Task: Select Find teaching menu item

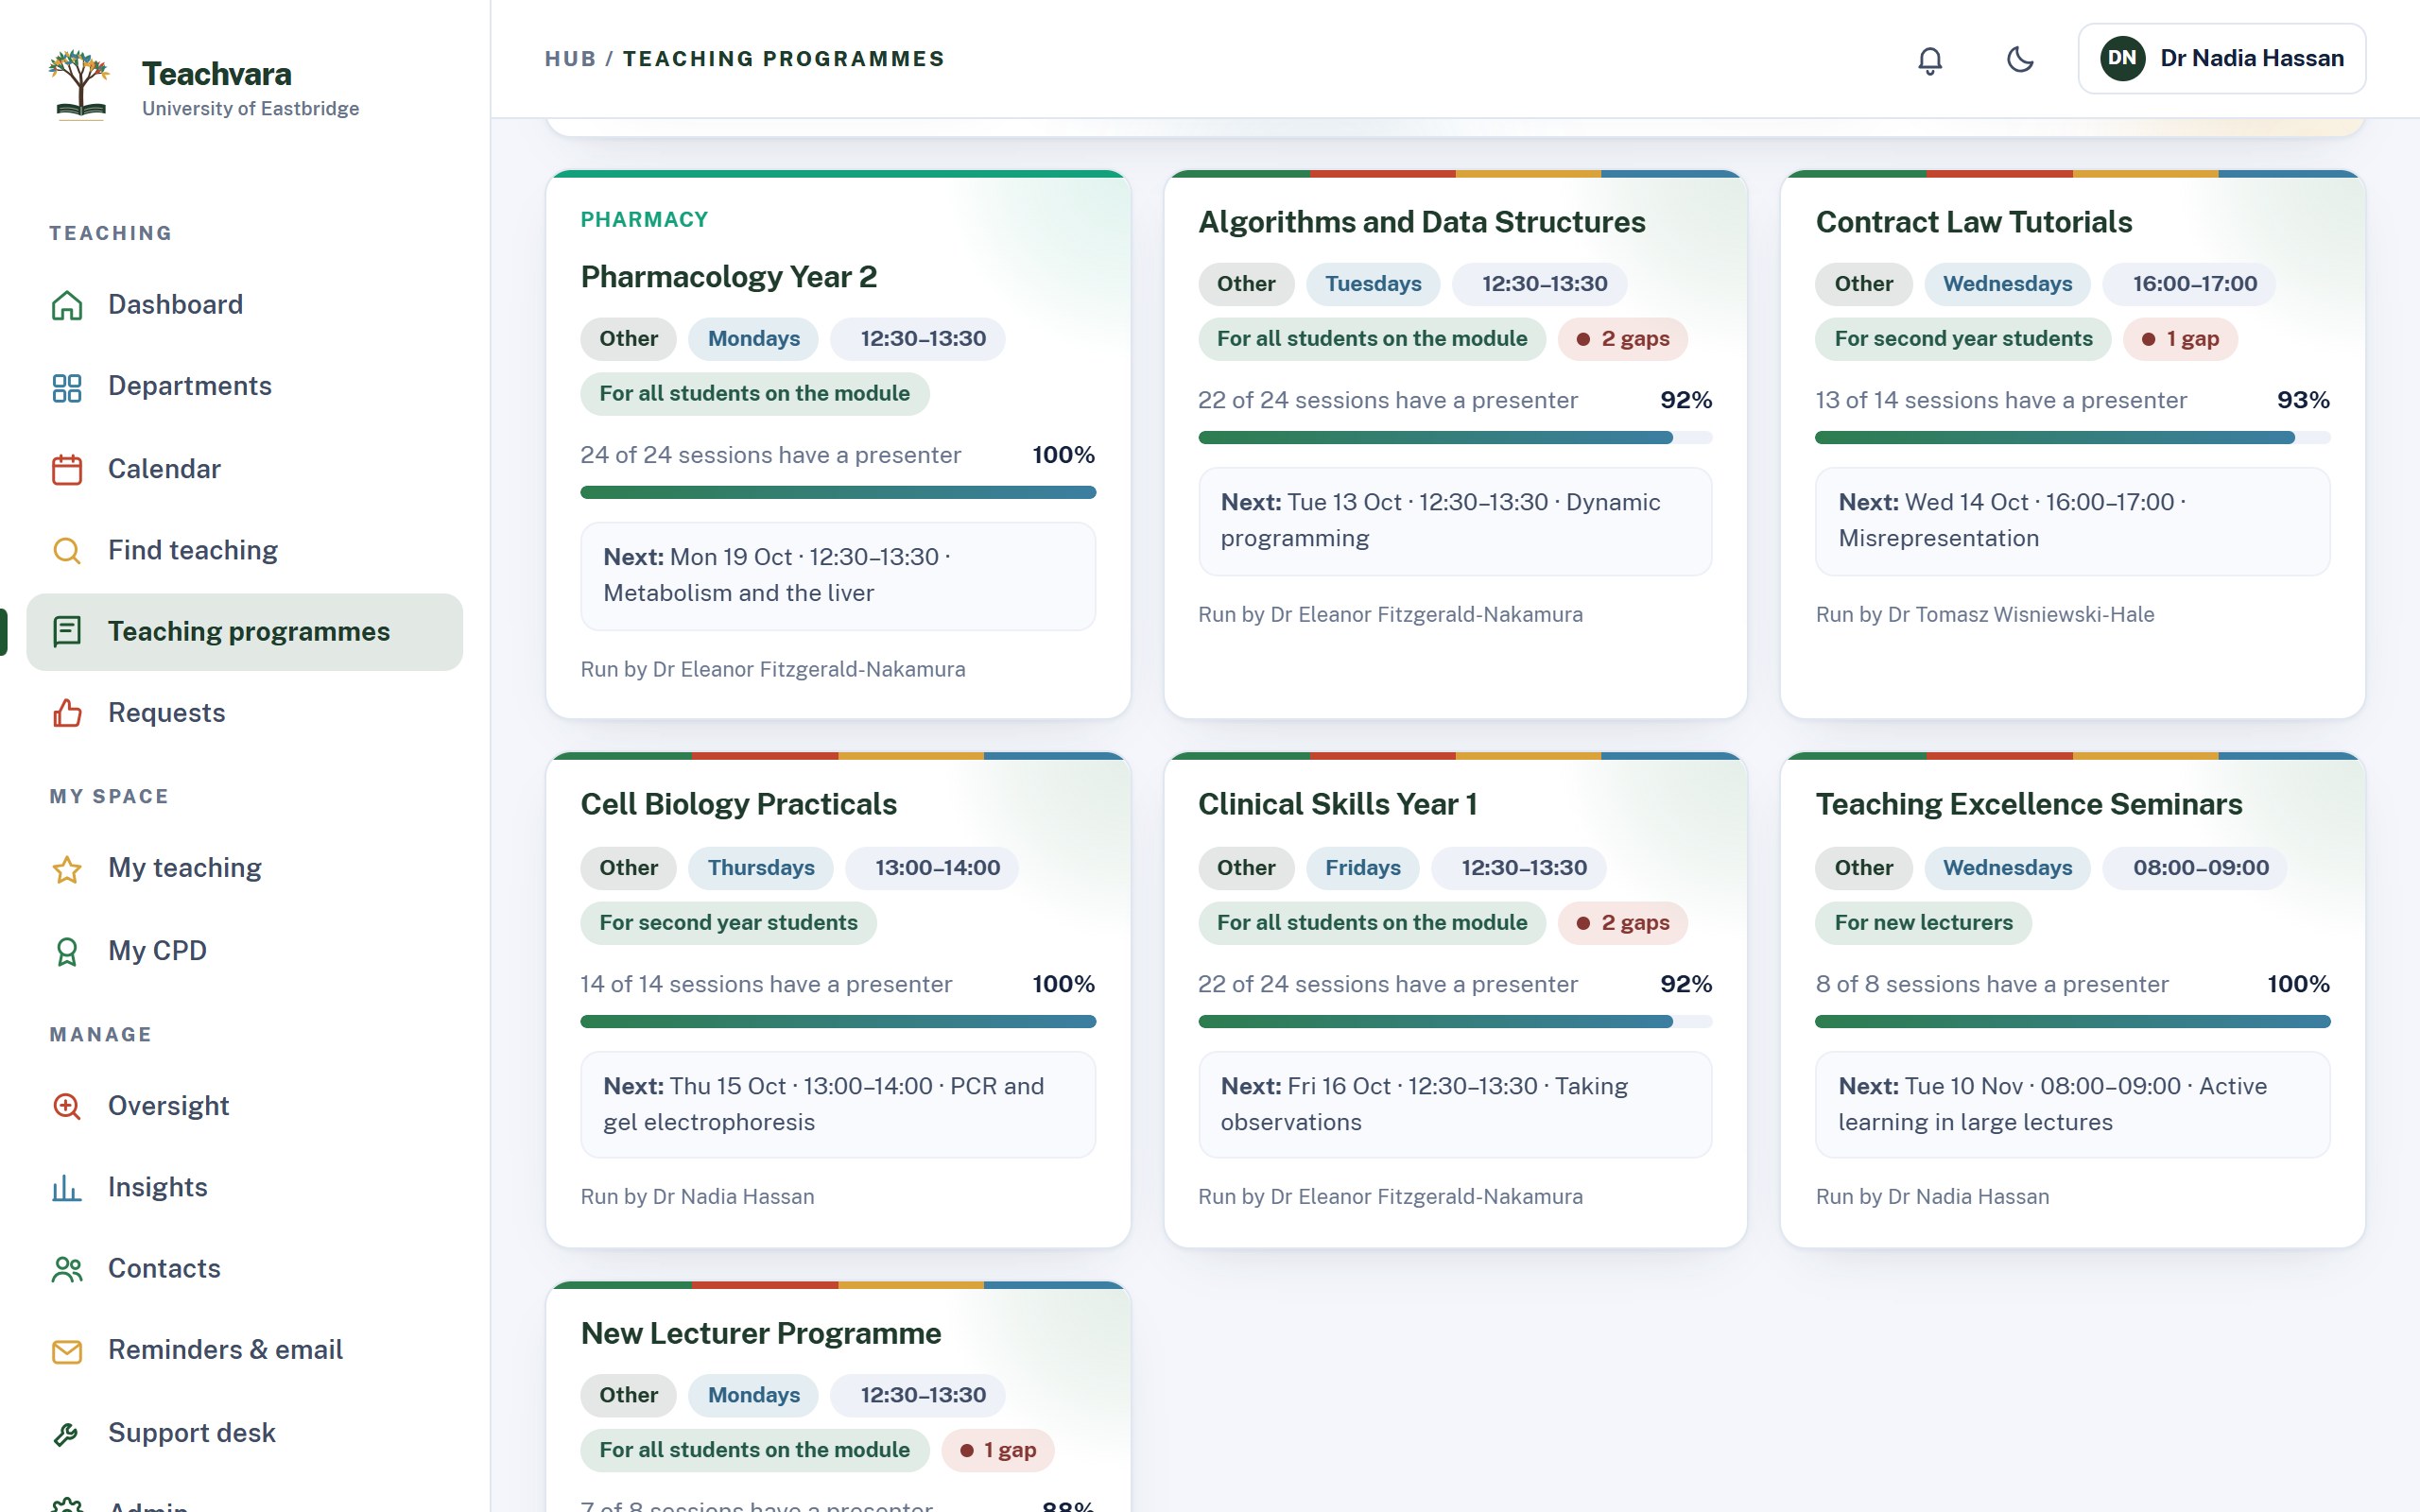Action: pyautogui.click(x=245, y=551)
